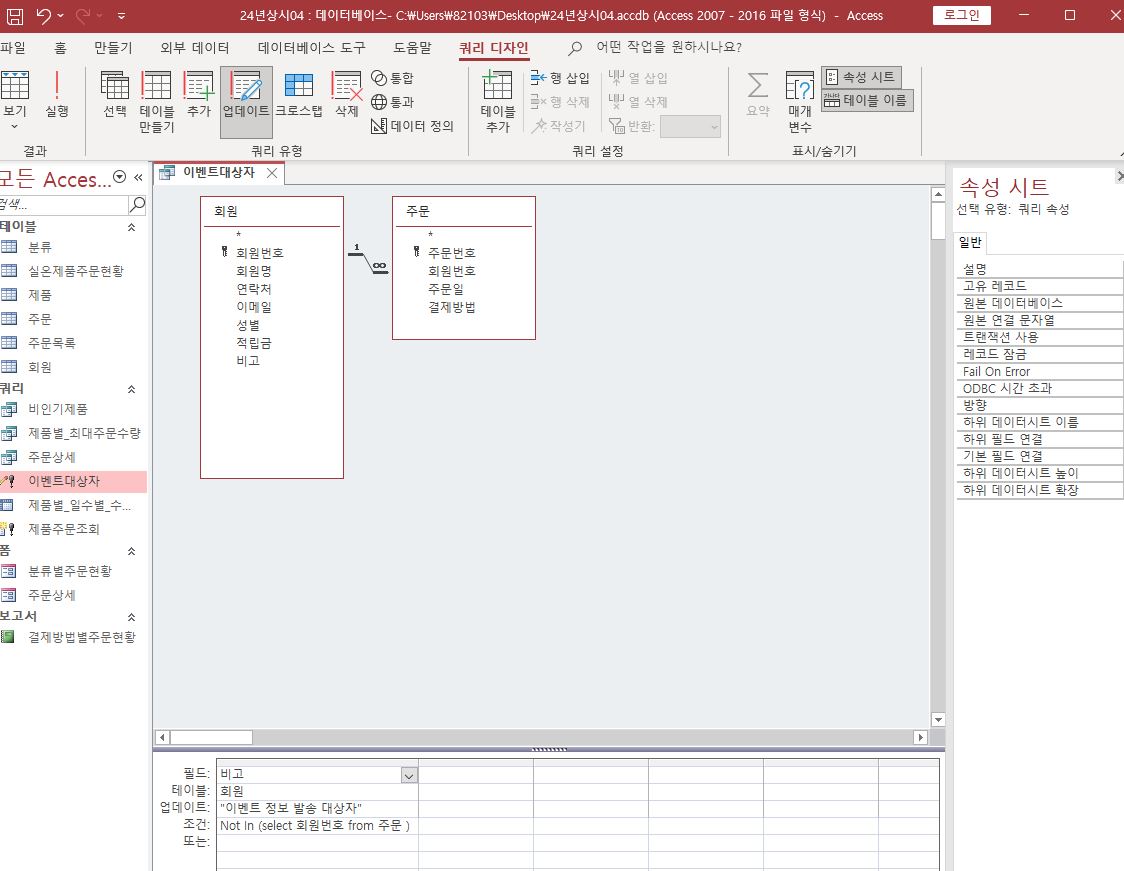Click the Login (로그인) button

[962, 15]
